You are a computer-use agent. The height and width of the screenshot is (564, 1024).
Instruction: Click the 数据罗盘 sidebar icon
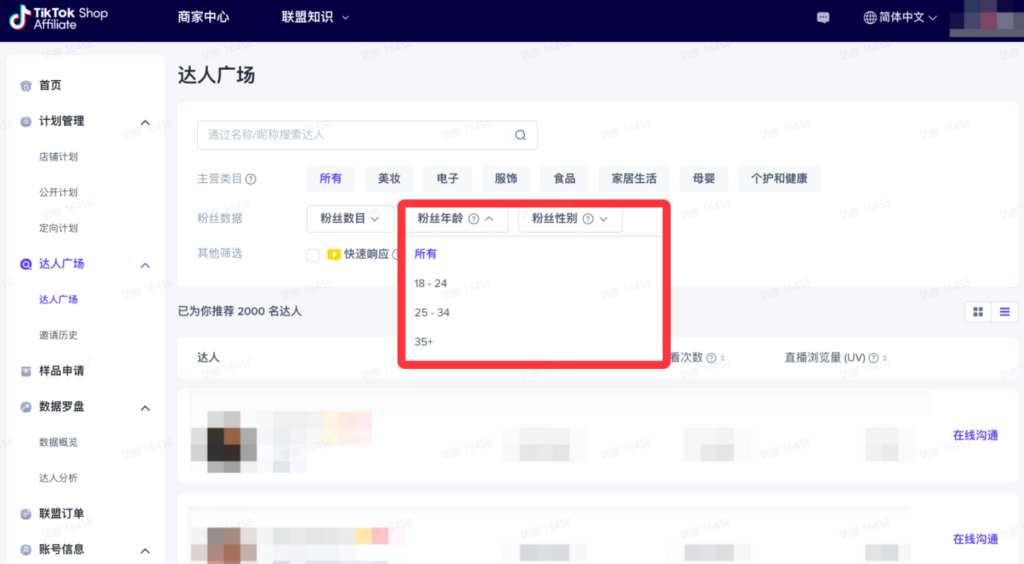pos(25,407)
